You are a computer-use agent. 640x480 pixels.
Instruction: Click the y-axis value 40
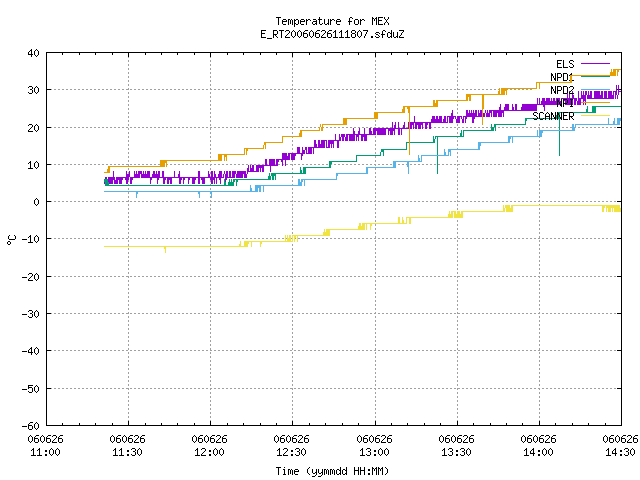(33, 53)
